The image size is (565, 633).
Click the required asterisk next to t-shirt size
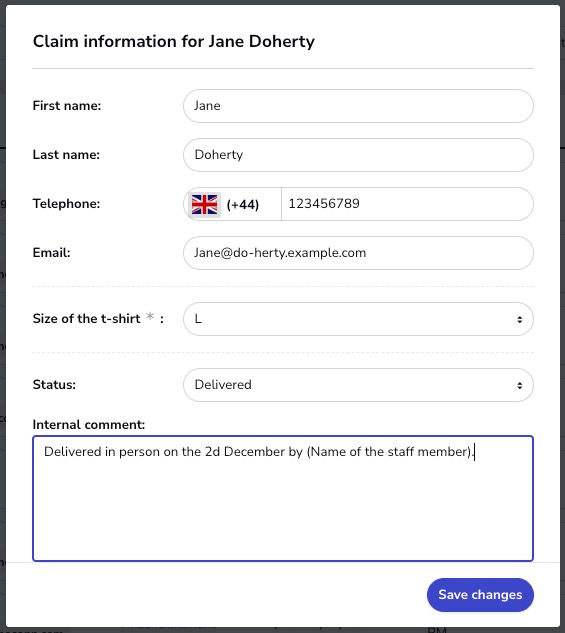(150, 316)
